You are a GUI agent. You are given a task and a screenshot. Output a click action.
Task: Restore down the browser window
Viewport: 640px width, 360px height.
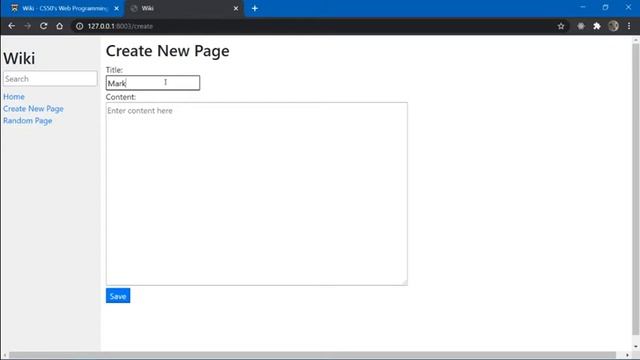point(605,7)
